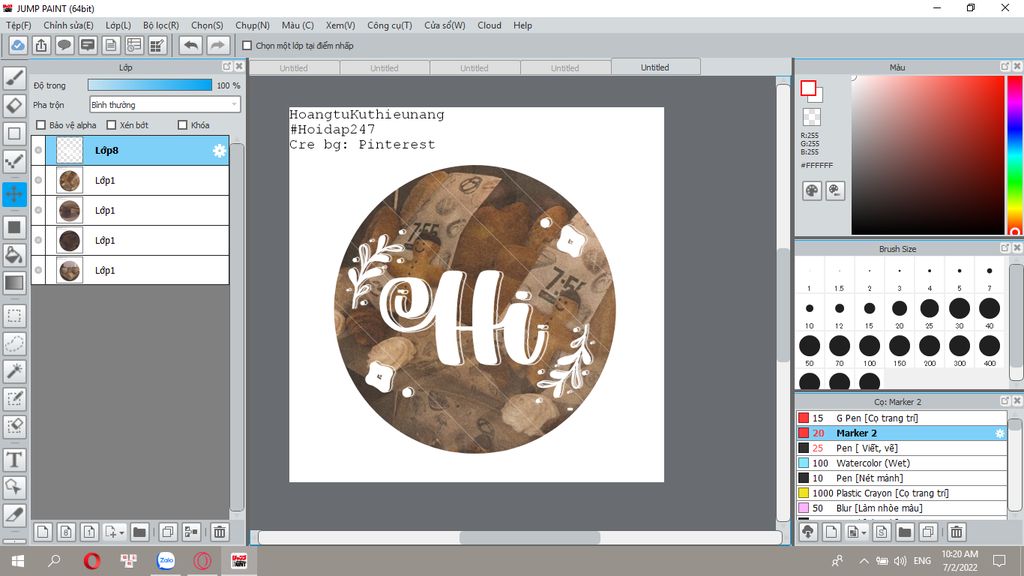Screen dimensions: 1024x576
Task: Open the cloud icon in top toolbar
Action: coord(18,45)
